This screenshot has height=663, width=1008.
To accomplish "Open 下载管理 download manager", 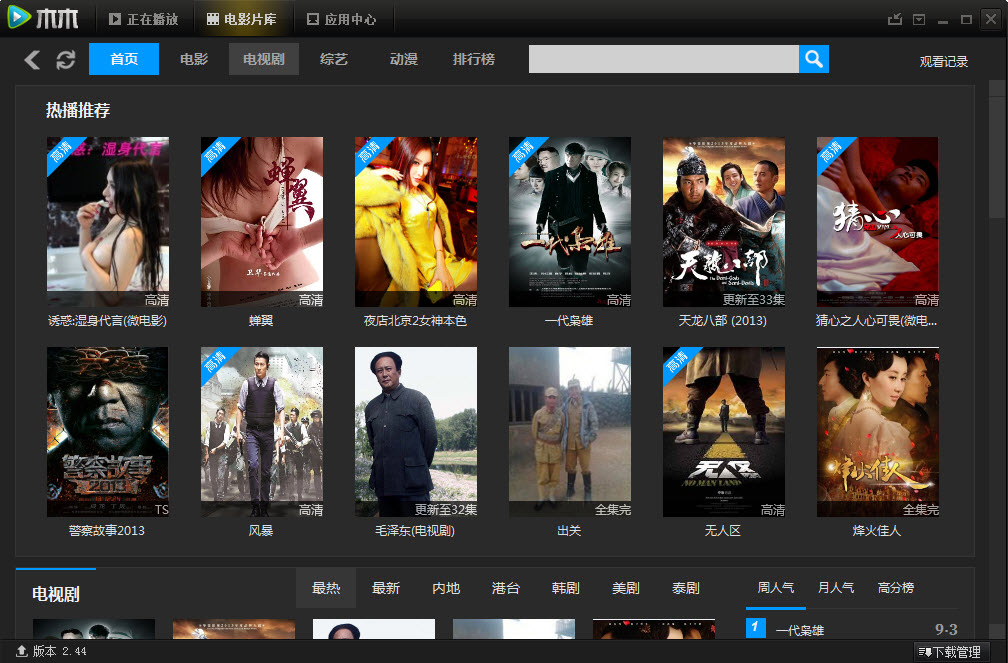I will click(x=950, y=652).
